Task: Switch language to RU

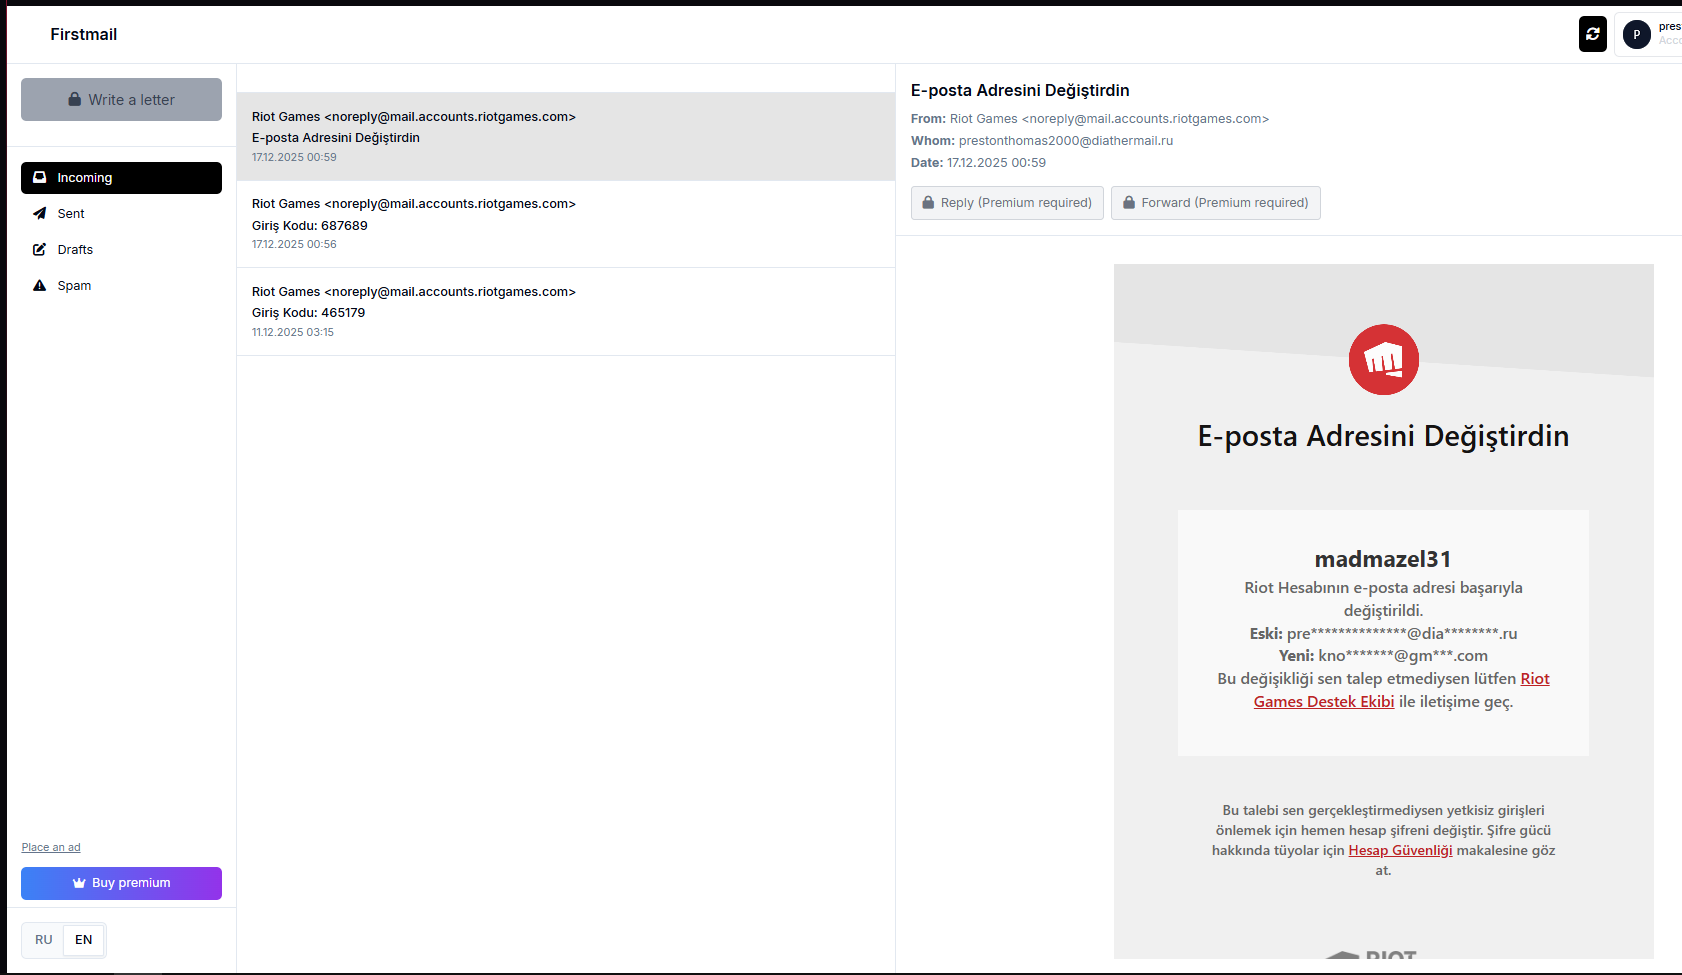Action: (43, 940)
